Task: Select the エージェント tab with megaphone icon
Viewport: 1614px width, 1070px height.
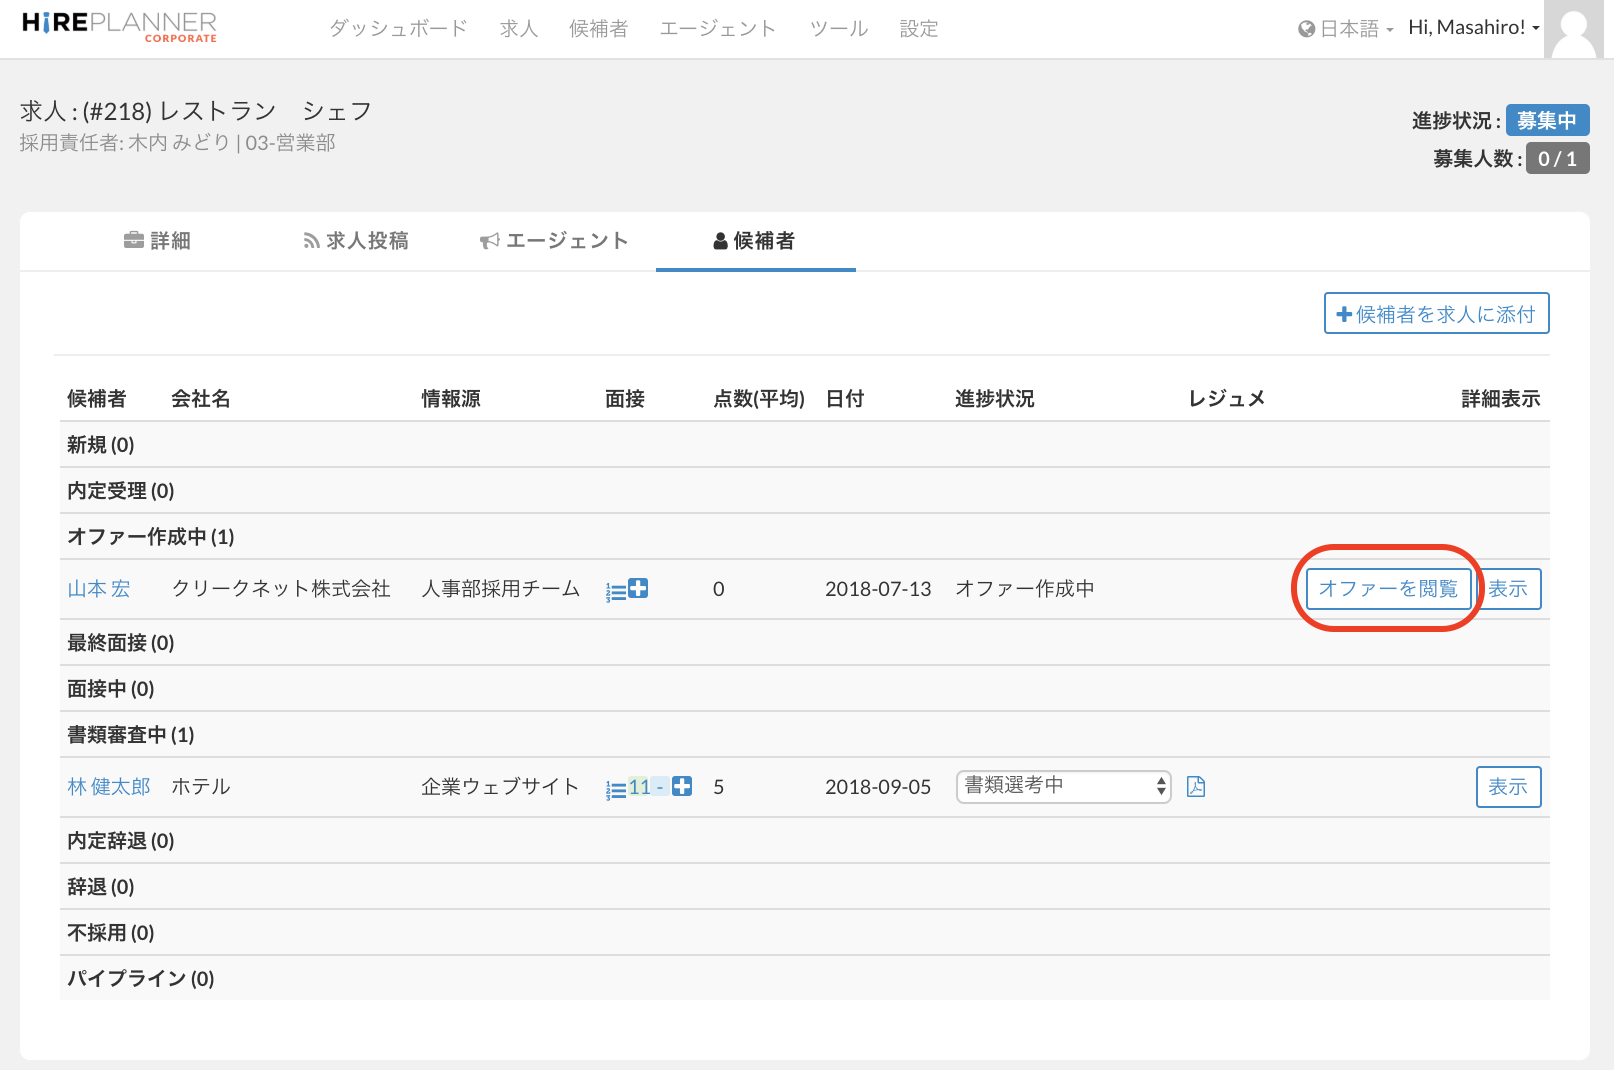Action: pyautogui.click(x=554, y=241)
